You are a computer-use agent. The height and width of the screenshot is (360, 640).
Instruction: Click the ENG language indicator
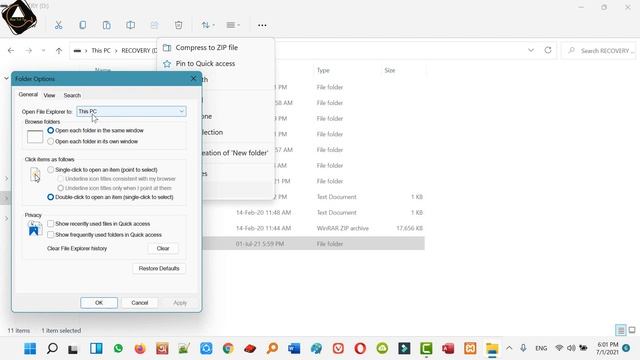541,348
